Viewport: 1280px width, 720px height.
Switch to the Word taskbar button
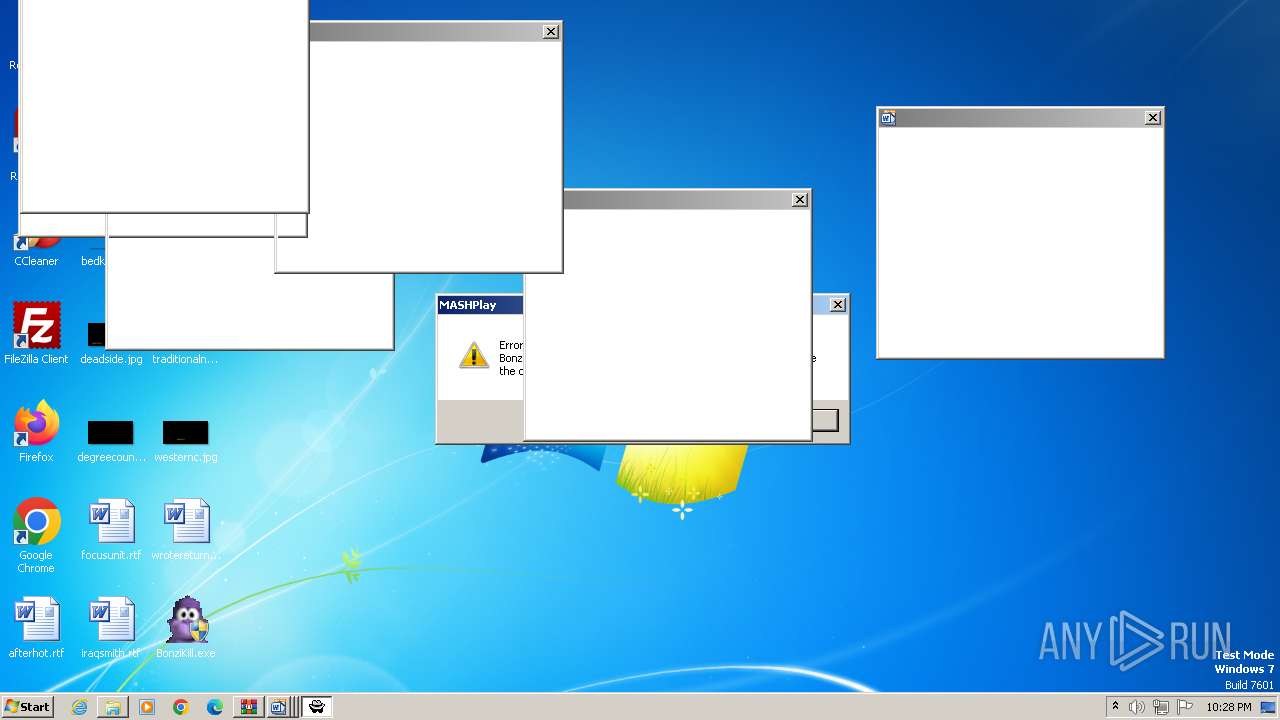coord(279,707)
